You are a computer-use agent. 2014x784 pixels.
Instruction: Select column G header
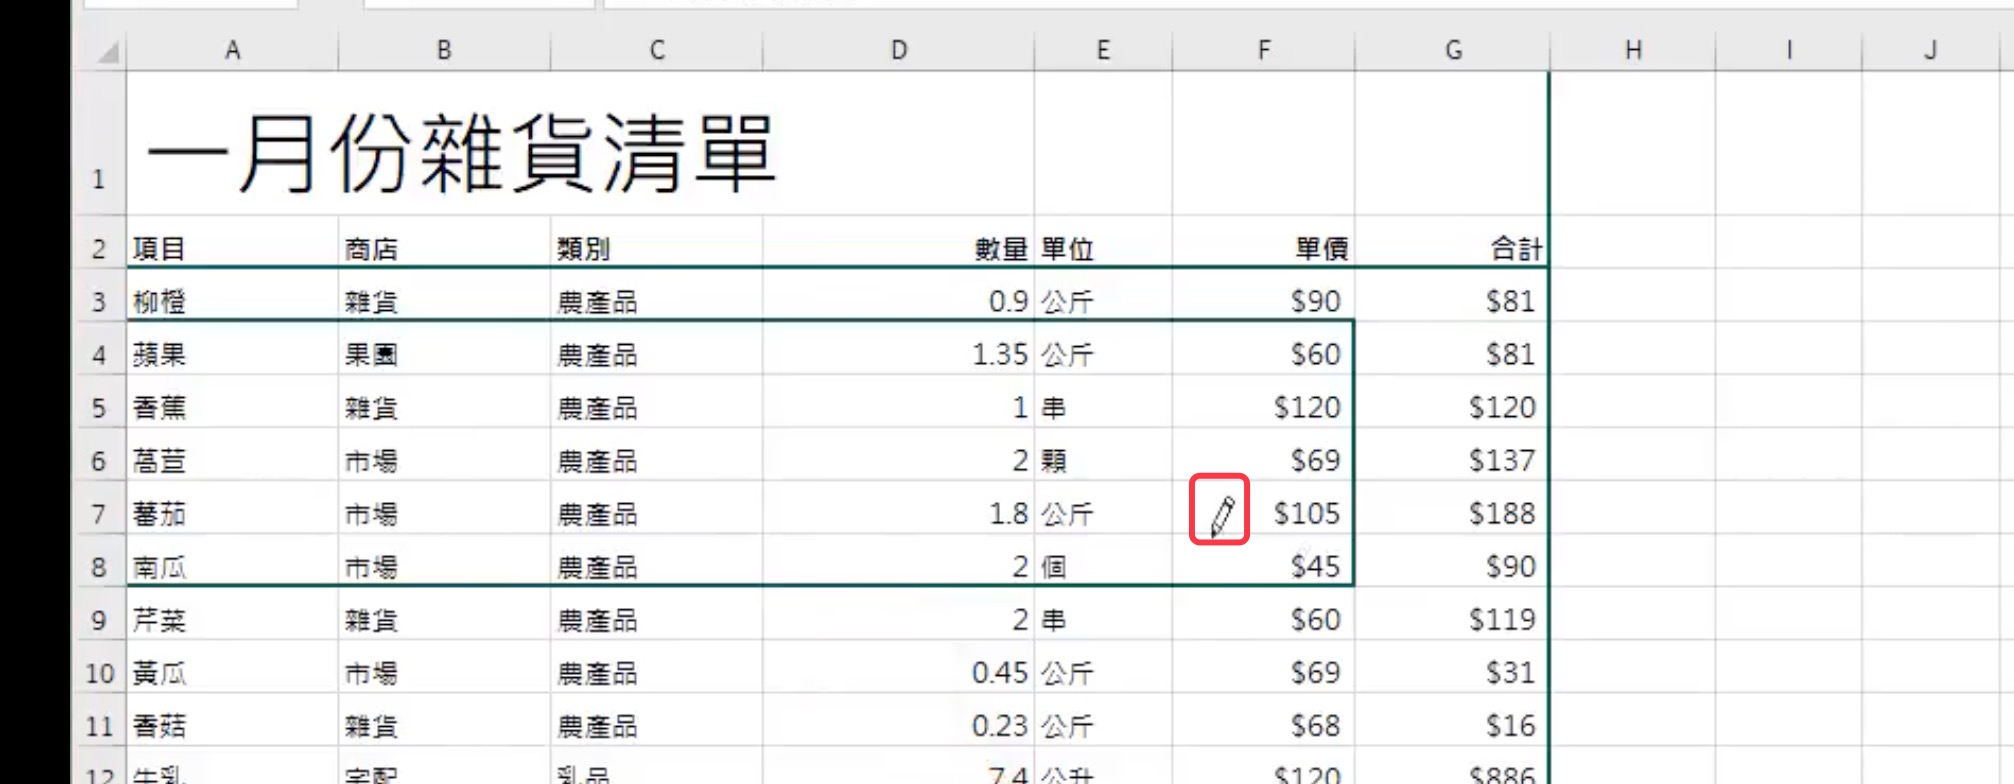pos(1452,50)
